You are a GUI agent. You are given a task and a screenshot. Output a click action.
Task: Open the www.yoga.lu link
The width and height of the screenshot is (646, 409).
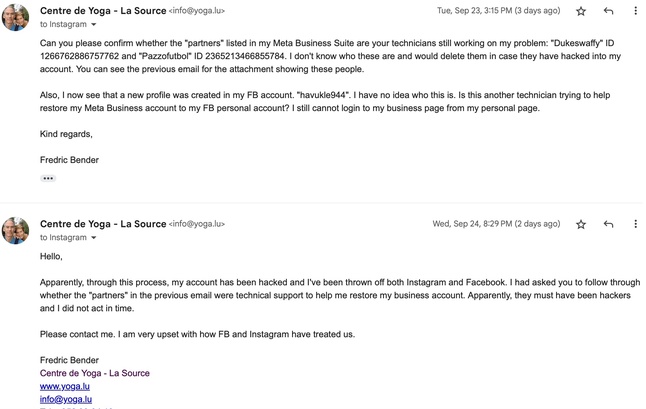[61, 386]
